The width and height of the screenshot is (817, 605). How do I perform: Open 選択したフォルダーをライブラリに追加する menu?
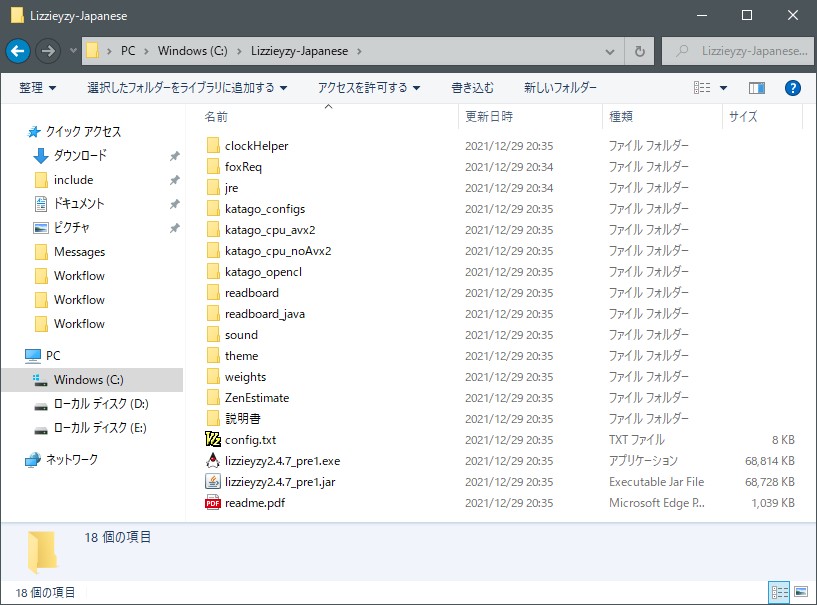187,88
